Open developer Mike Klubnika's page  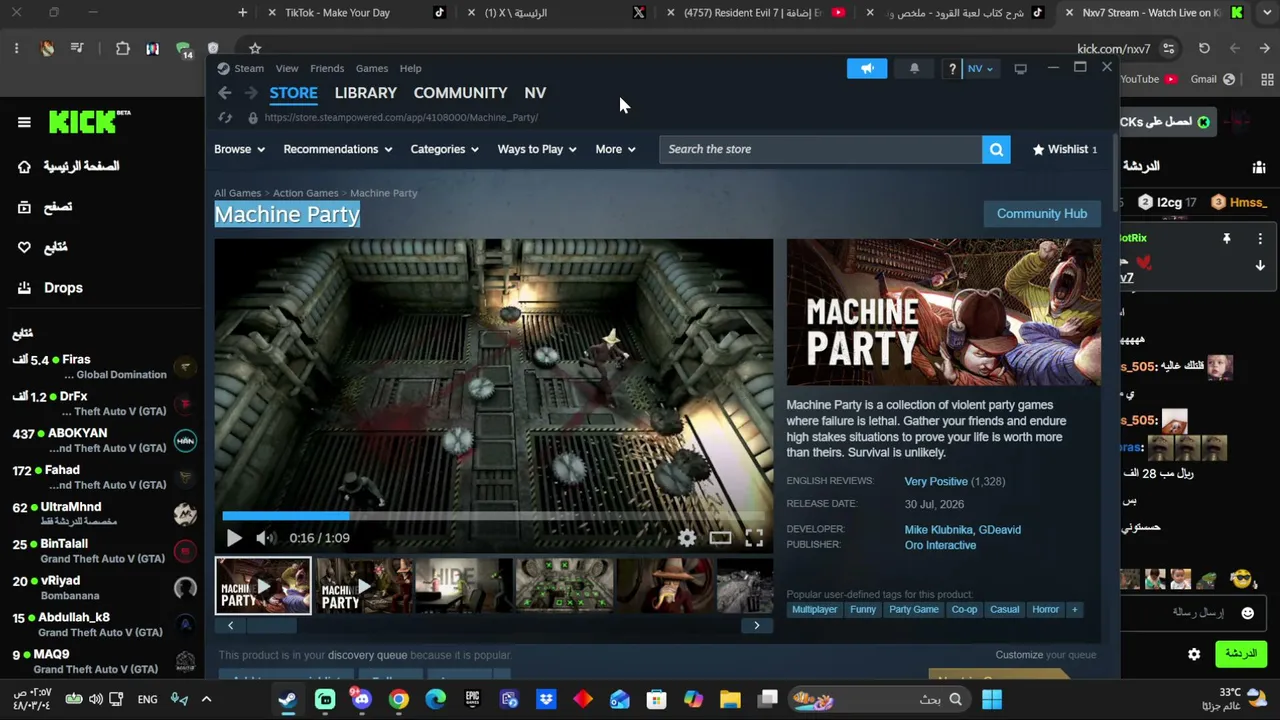[x=939, y=530]
